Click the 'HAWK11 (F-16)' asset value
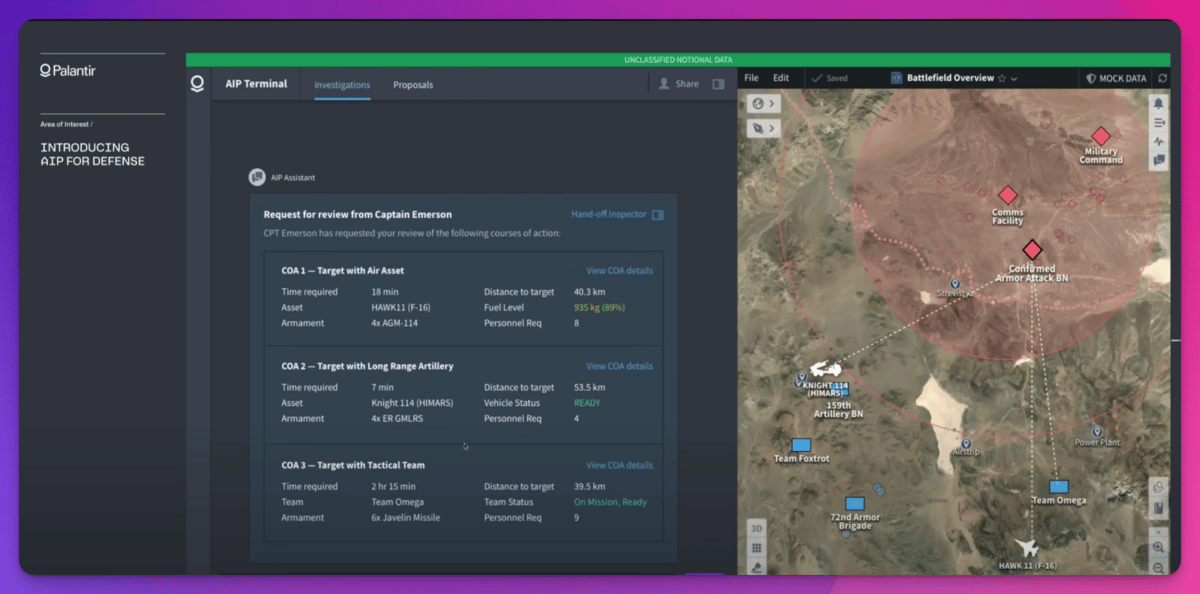 pos(400,308)
